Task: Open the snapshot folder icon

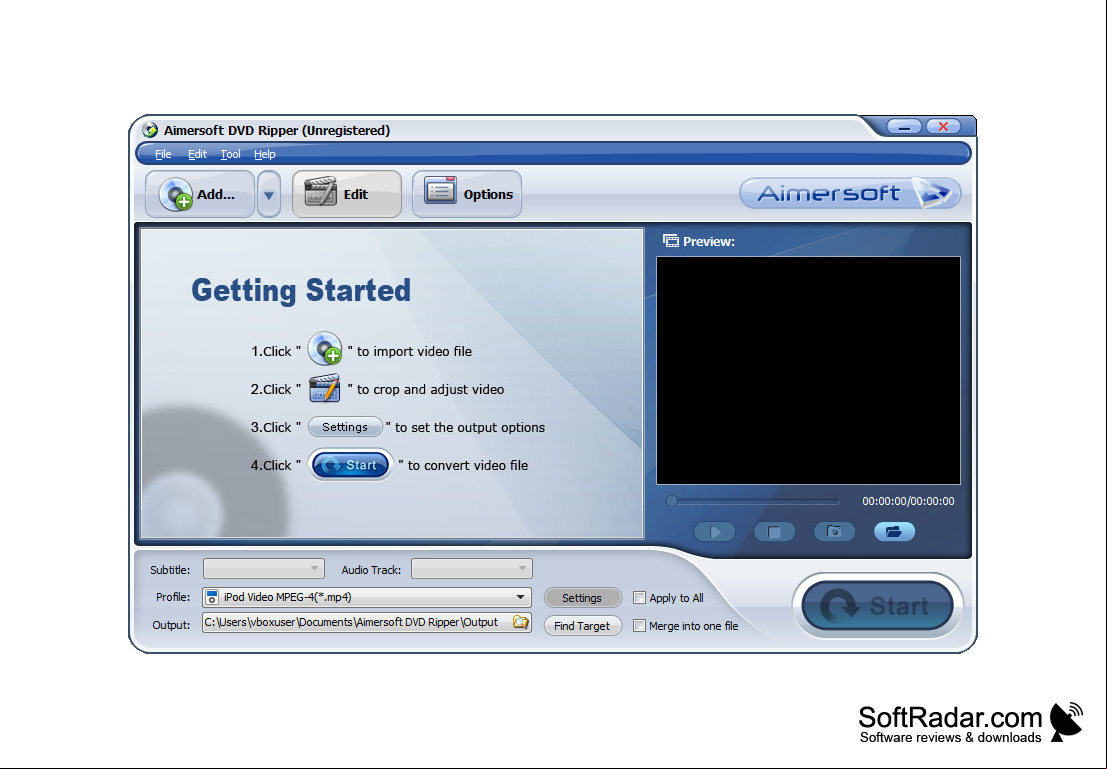Action: (894, 532)
